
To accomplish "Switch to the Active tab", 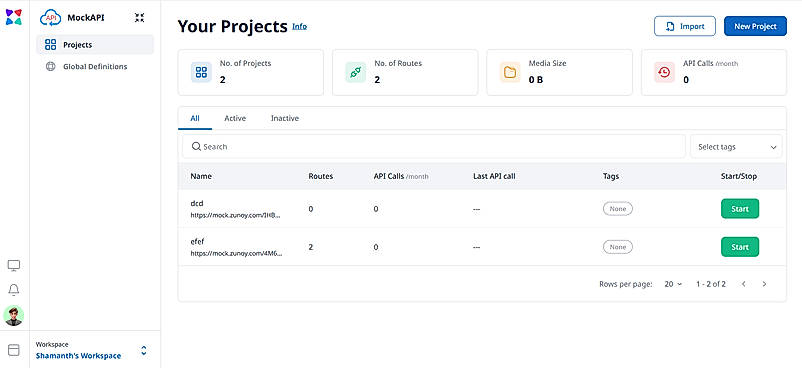I will click(235, 118).
